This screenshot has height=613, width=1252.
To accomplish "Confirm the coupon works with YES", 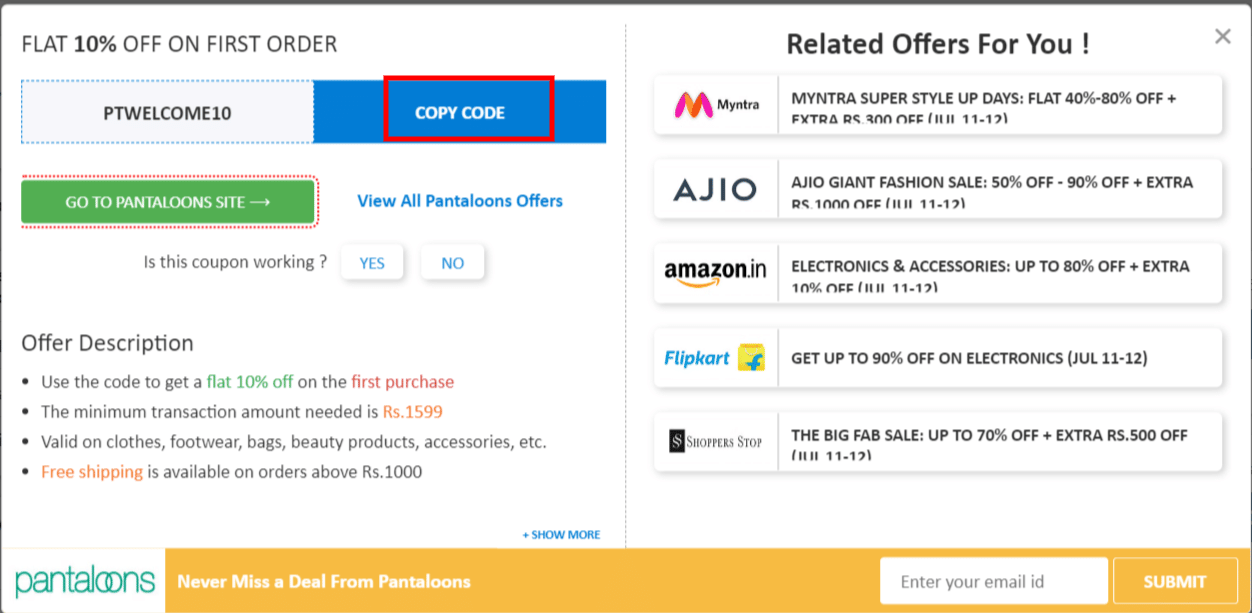I will [372, 262].
